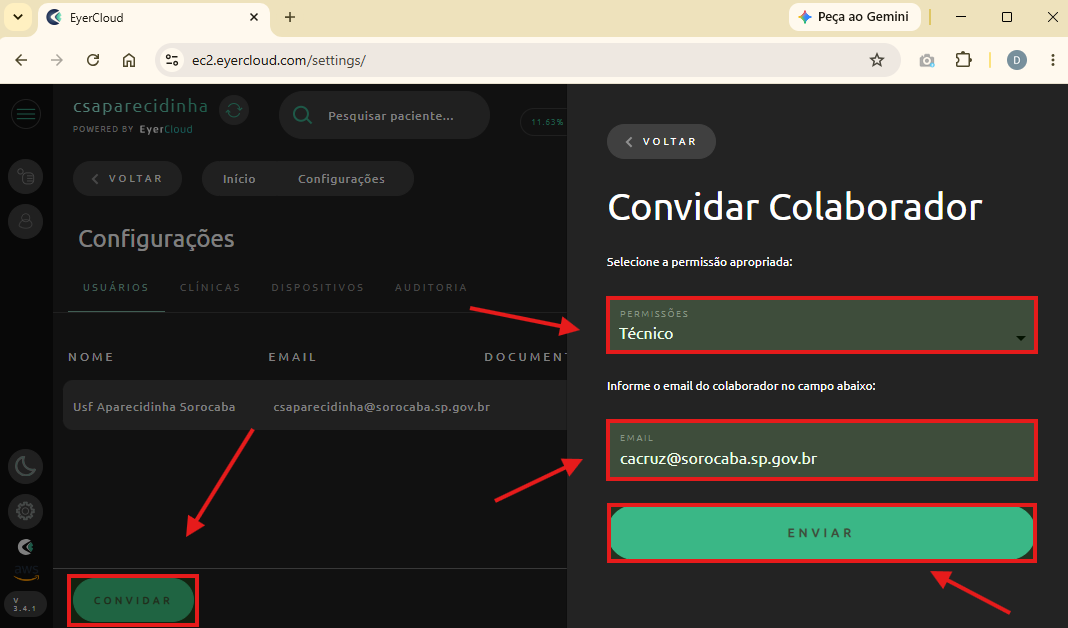Click Voltar in the Convidar Colaborador panel
The image size is (1068, 628).
(661, 142)
